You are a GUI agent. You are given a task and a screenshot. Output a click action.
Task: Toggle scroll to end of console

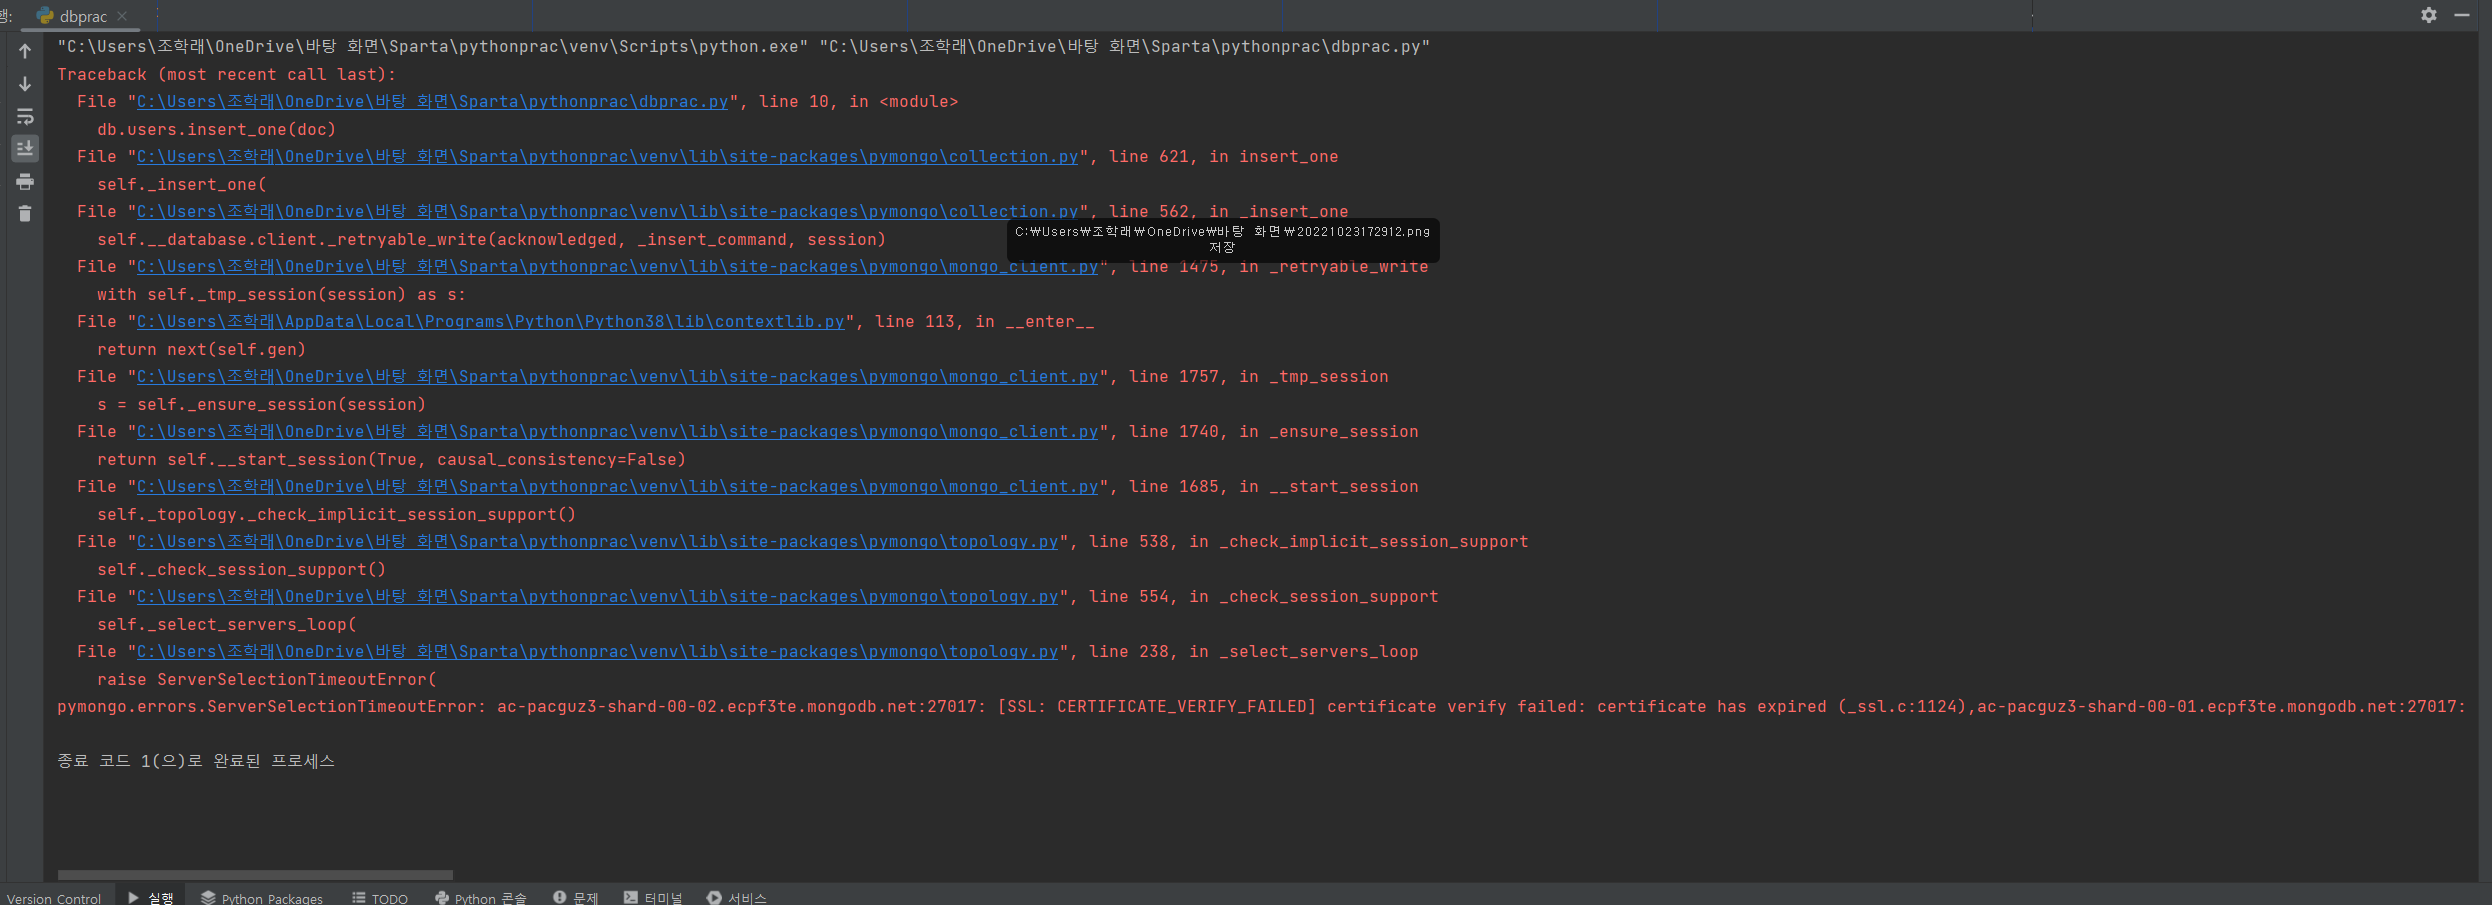(25, 148)
